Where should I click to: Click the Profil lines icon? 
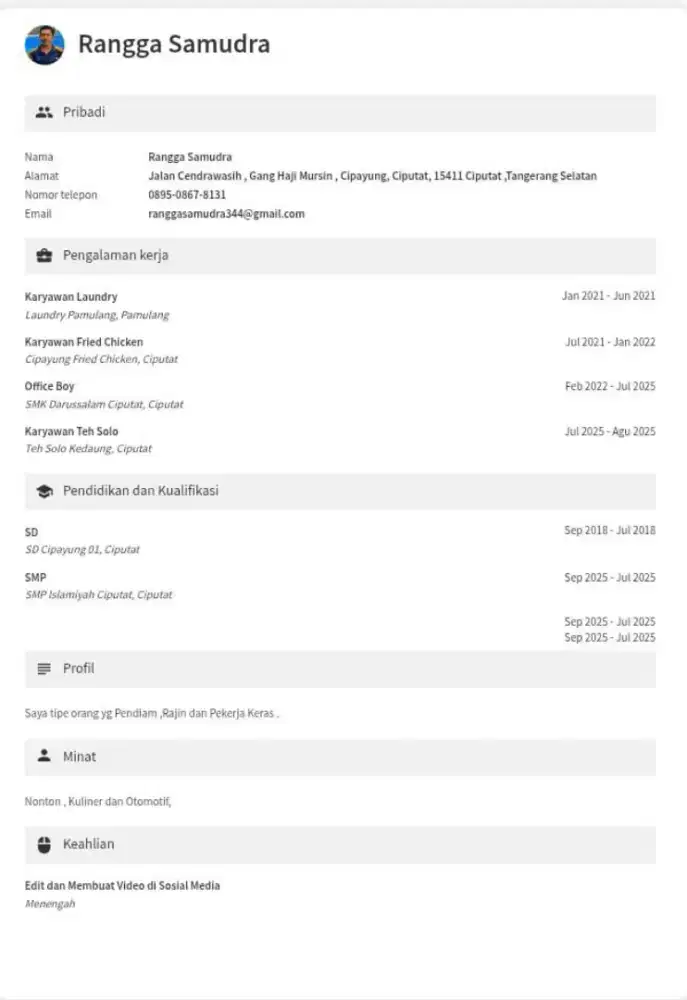[x=44, y=669]
